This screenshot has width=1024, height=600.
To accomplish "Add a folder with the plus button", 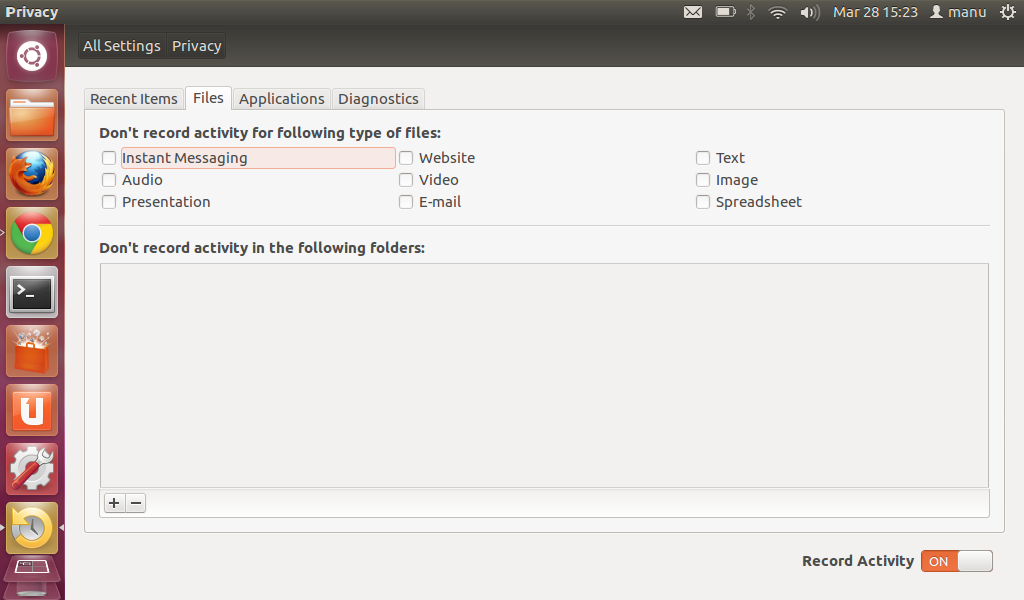I will tap(114, 503).
